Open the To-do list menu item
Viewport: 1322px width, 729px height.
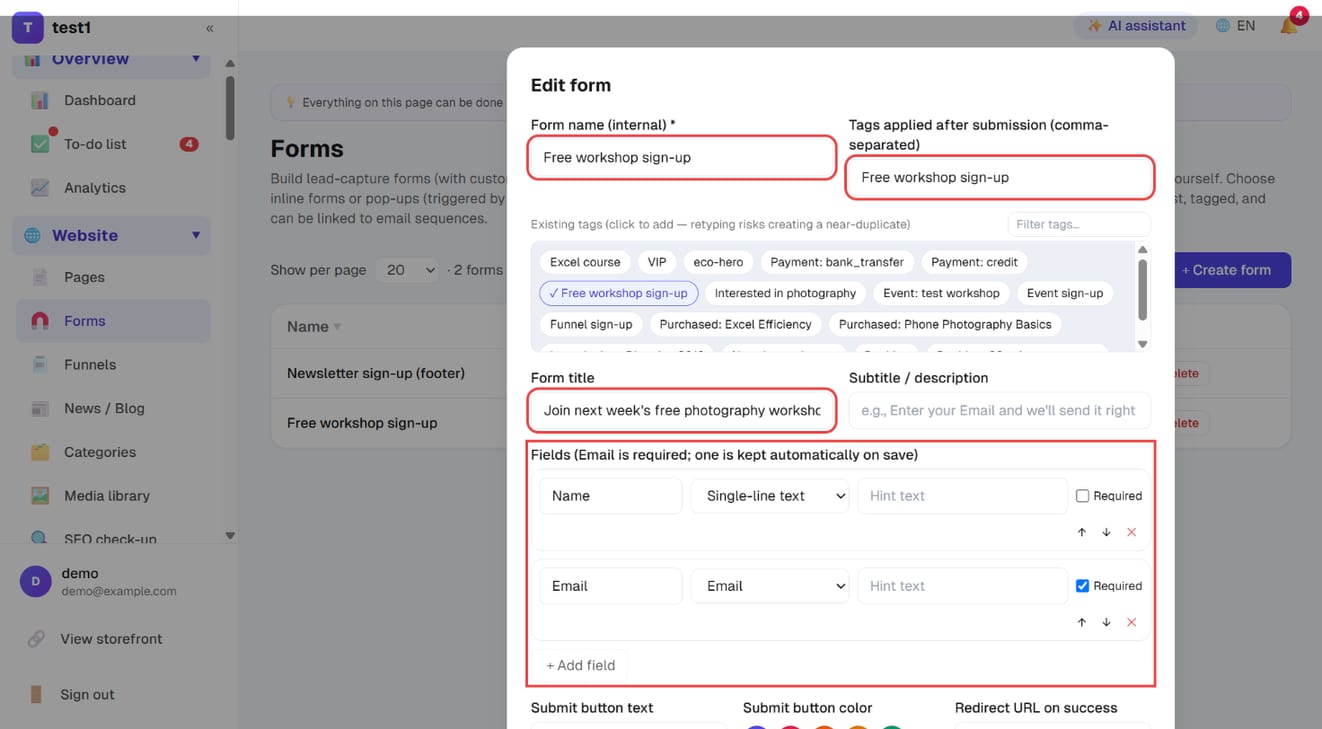[112, 144]
